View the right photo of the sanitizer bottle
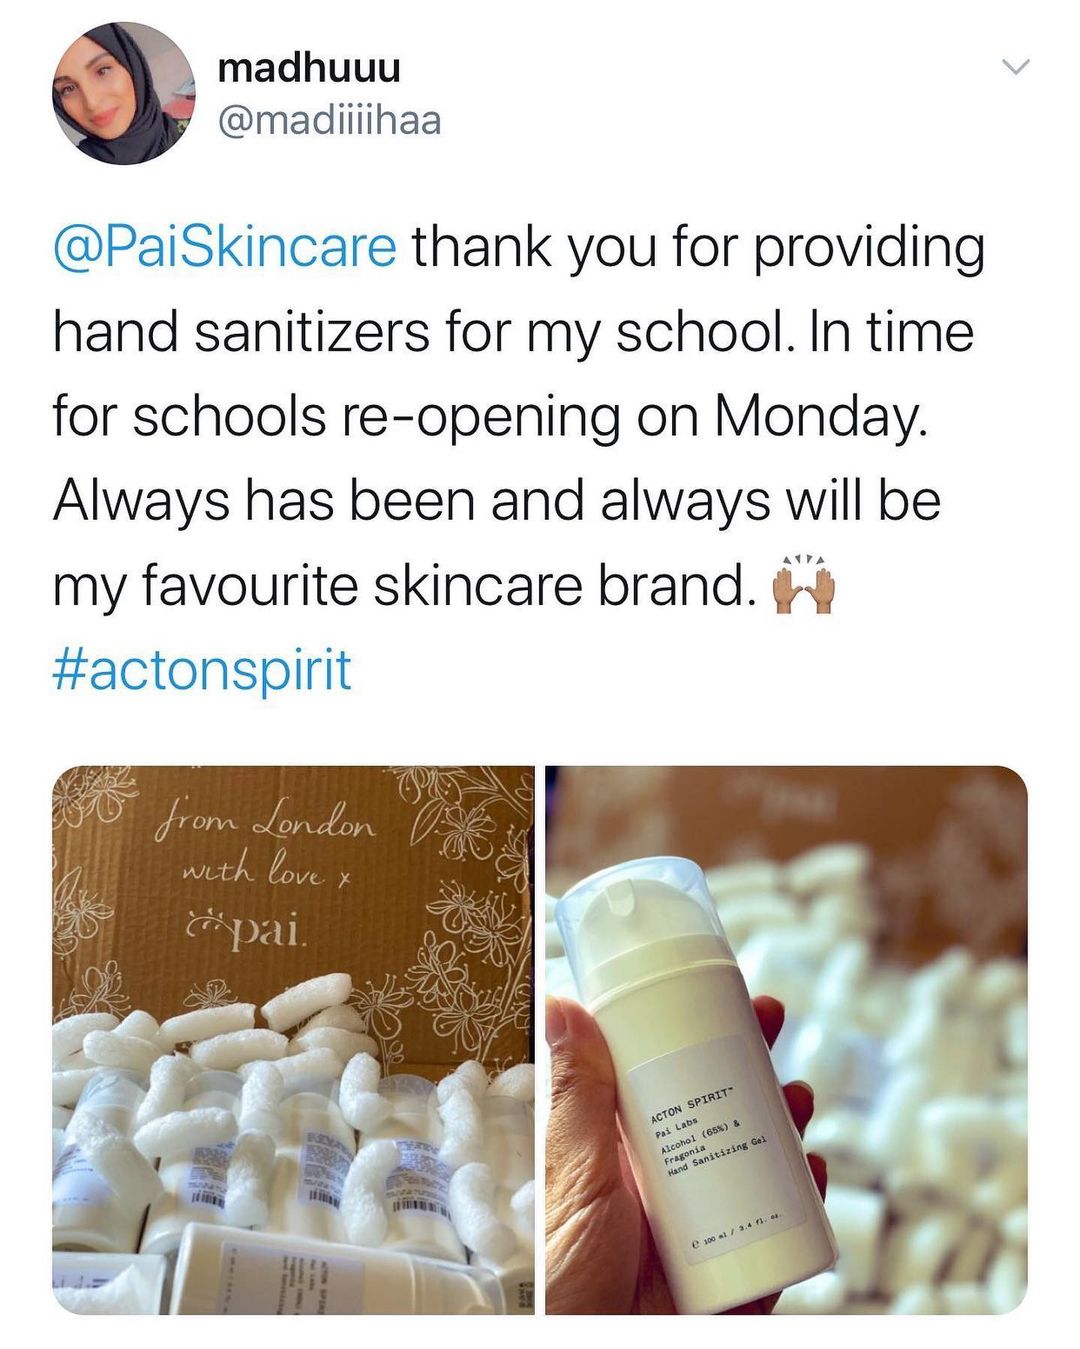 [x=786, y=1040]
